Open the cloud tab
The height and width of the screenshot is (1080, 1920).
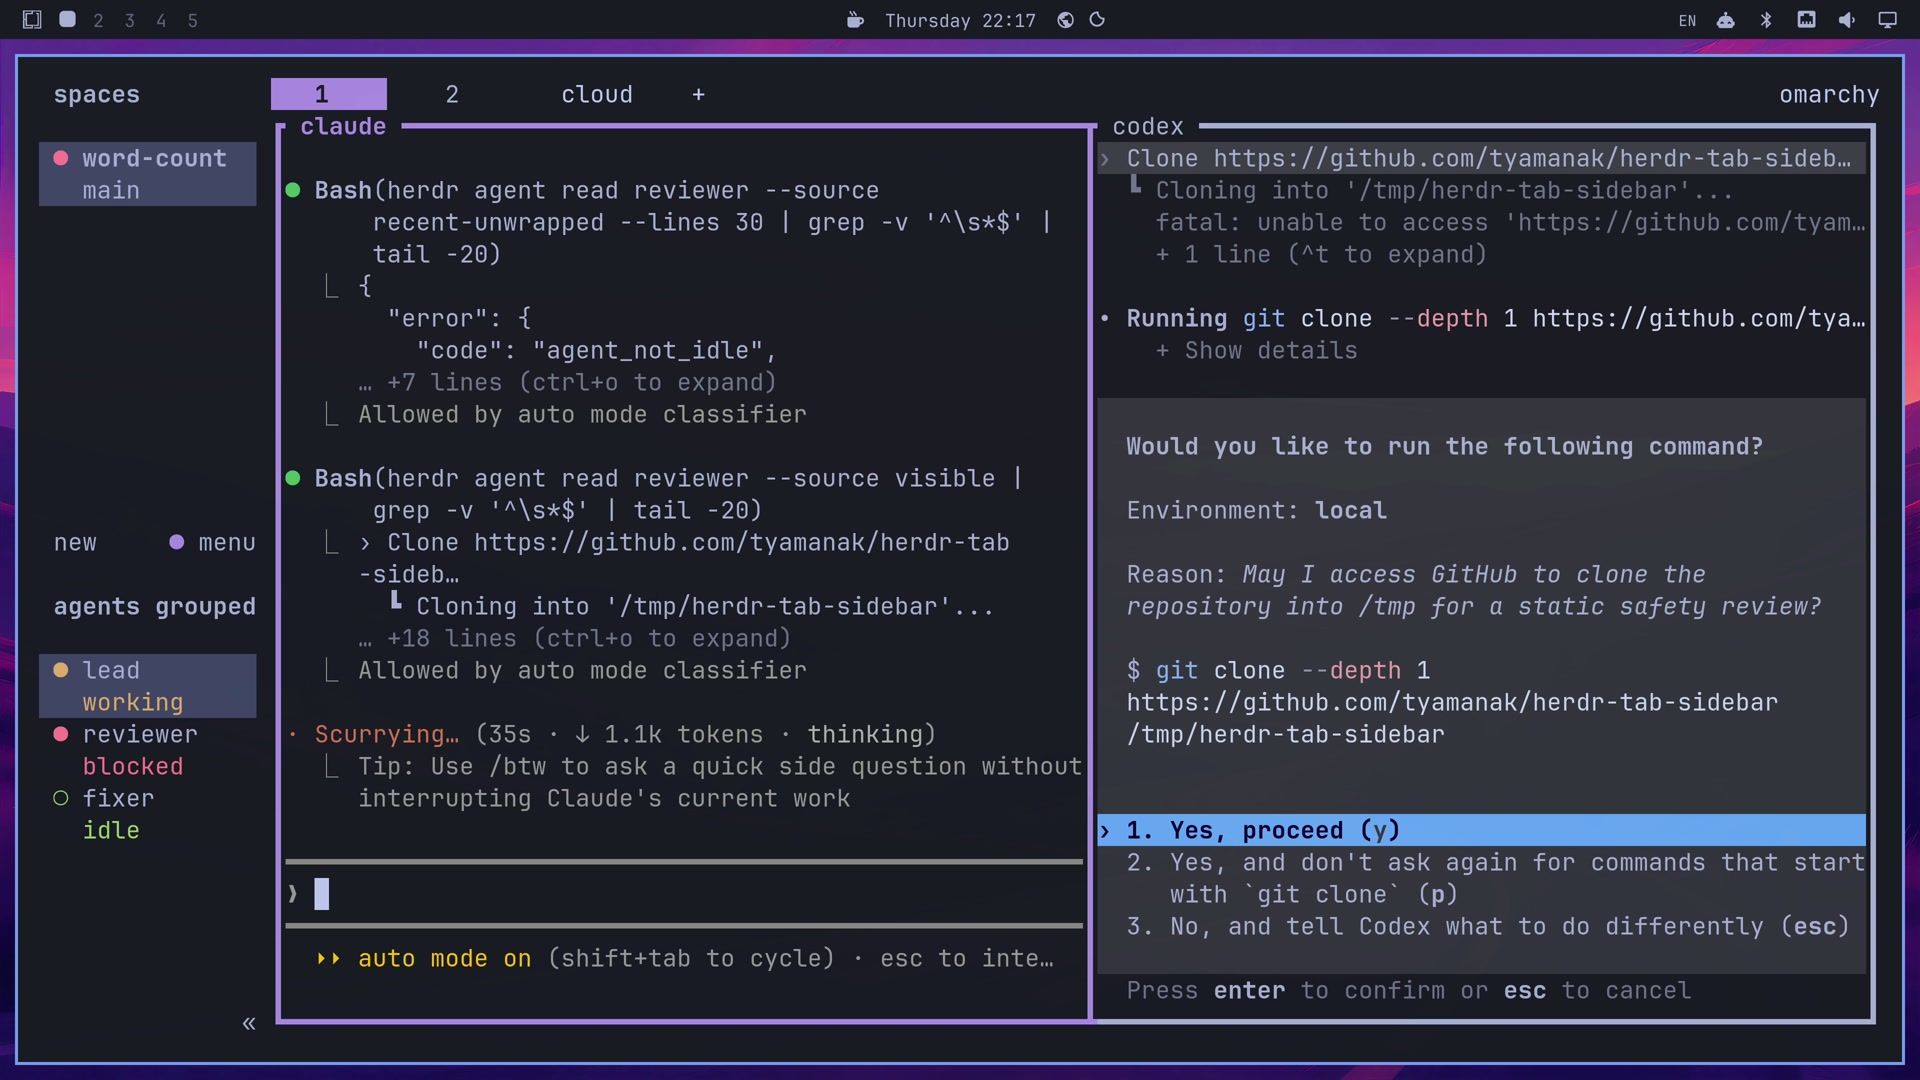(597, 94)
